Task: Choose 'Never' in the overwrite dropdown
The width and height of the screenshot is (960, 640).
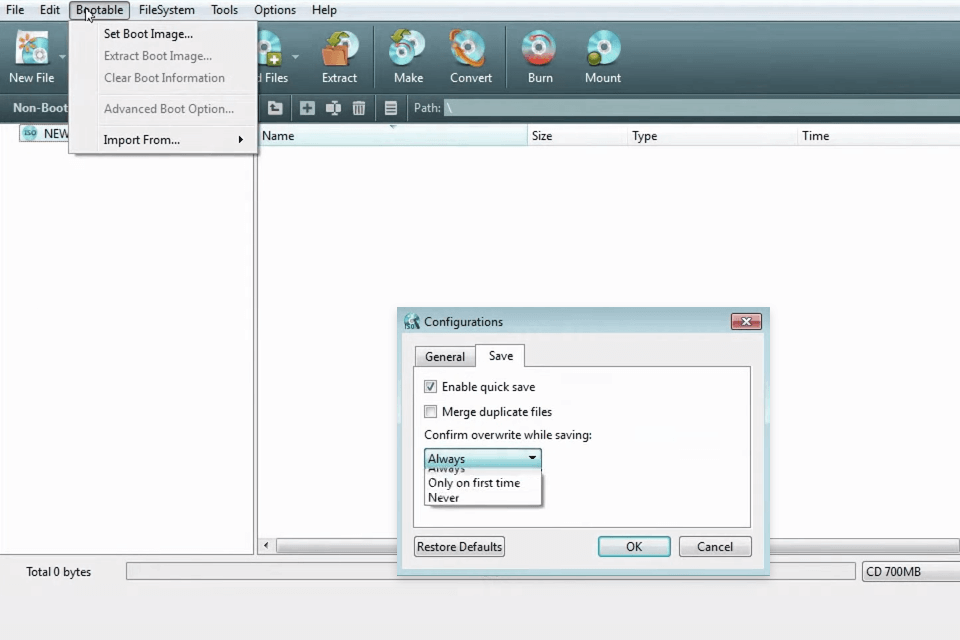Action: [444, 498]
